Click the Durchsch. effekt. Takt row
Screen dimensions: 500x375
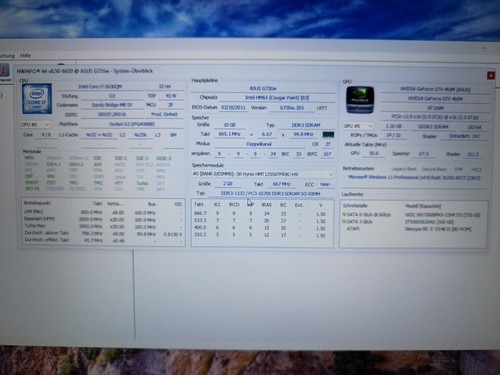point(103,240)
